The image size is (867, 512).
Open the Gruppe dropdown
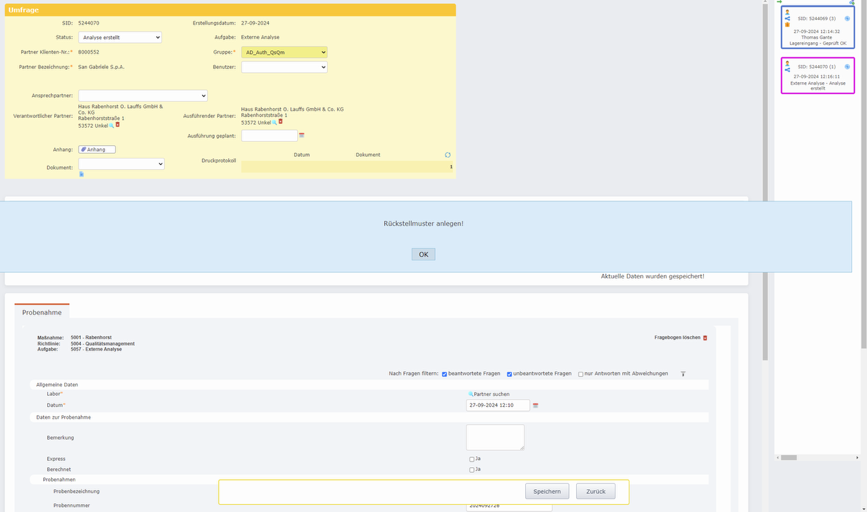tap(284, 52)
